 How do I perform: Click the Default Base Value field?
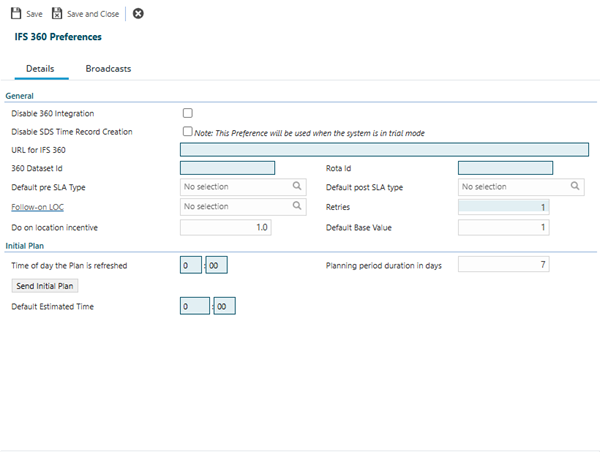504,227
